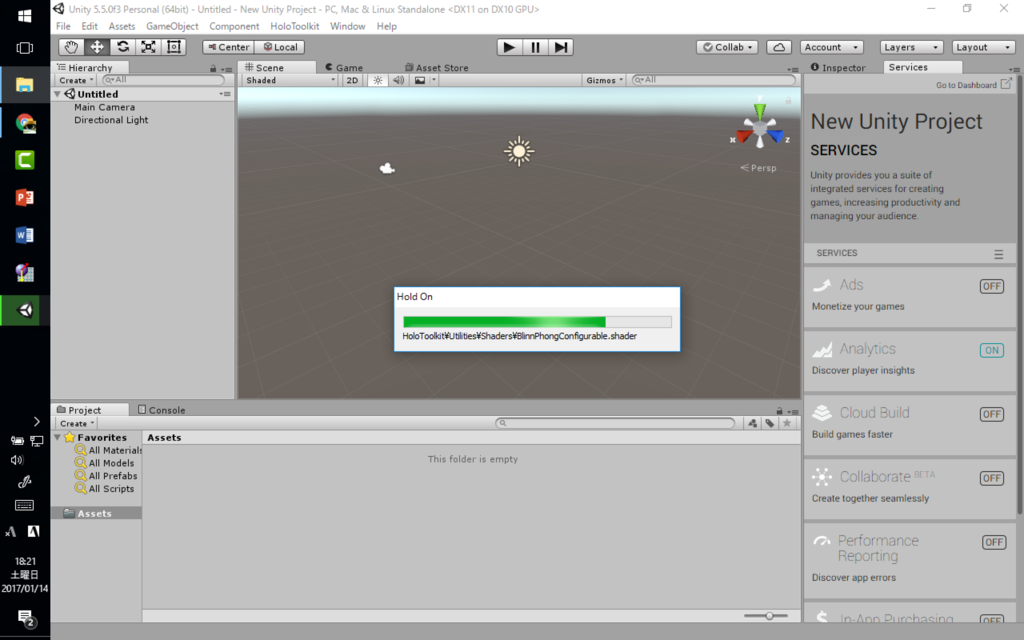This screenshot has width=1024, height=640.
Task: Switch to the Inspector tab
Action: point(838,67)
